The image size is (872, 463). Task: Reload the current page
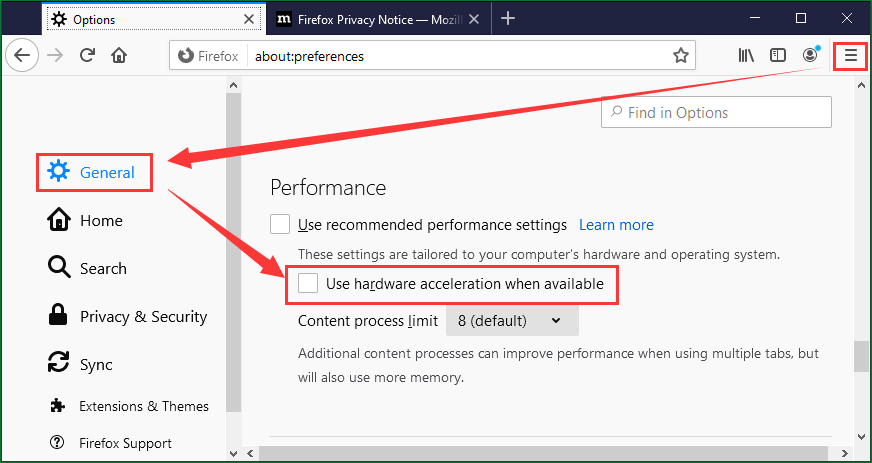87,56
